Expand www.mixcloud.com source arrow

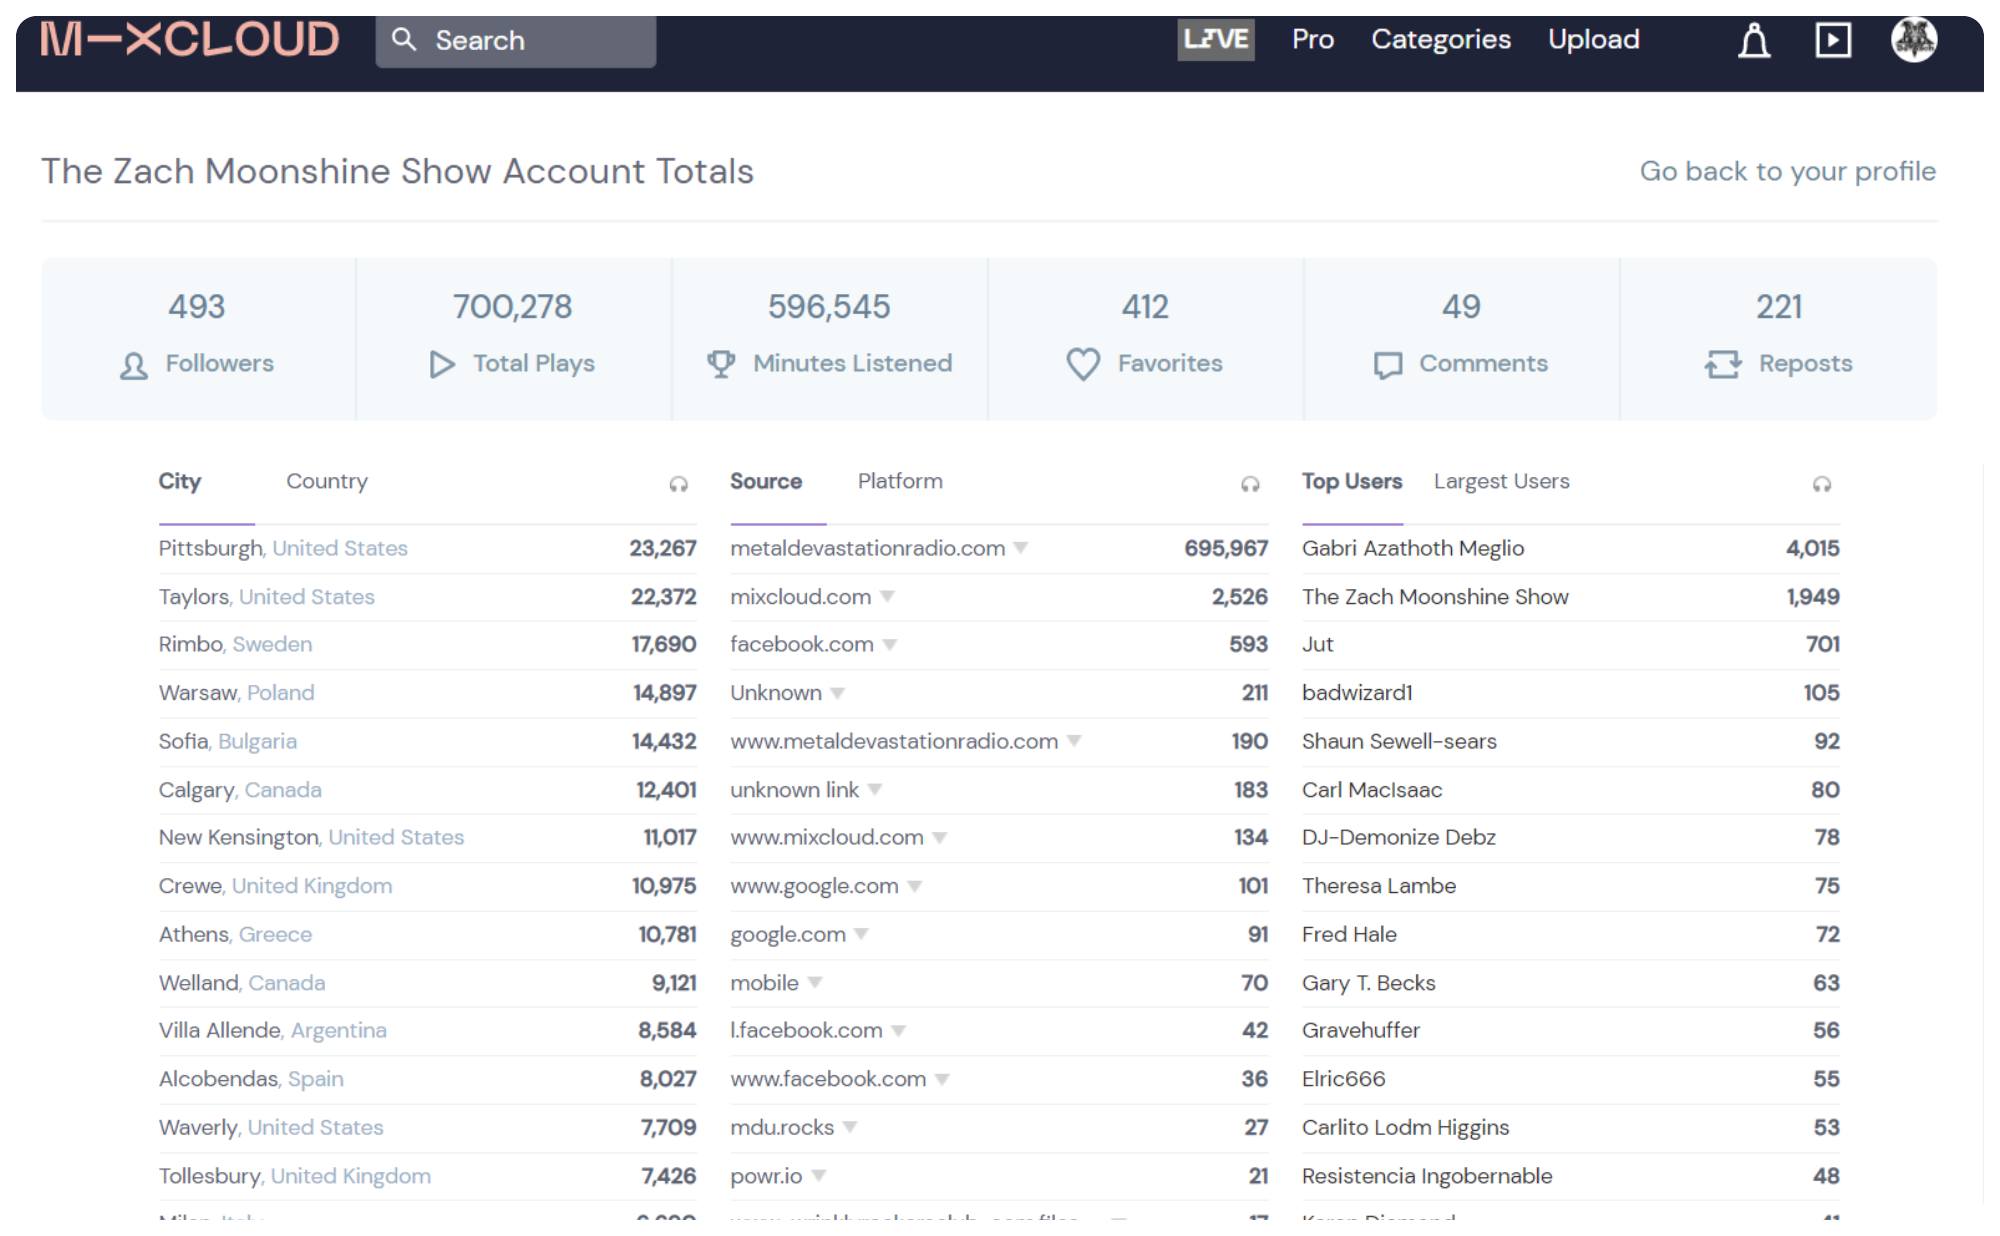[940, 838]
